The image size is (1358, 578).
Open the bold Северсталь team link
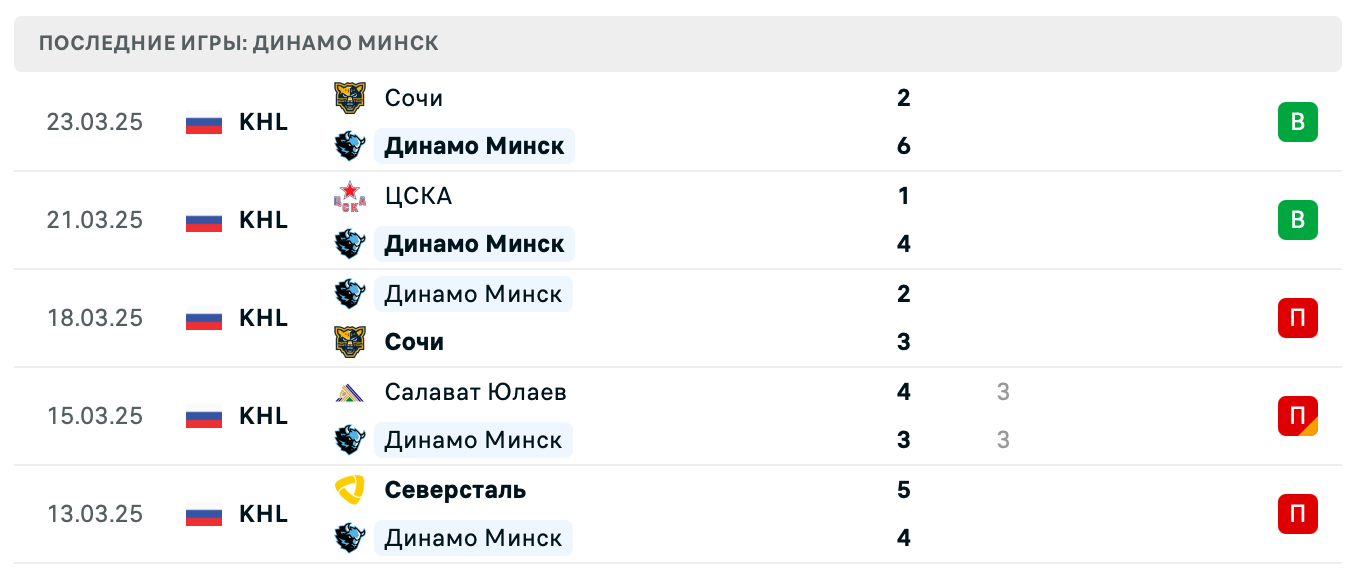click(x=455, y=490)
